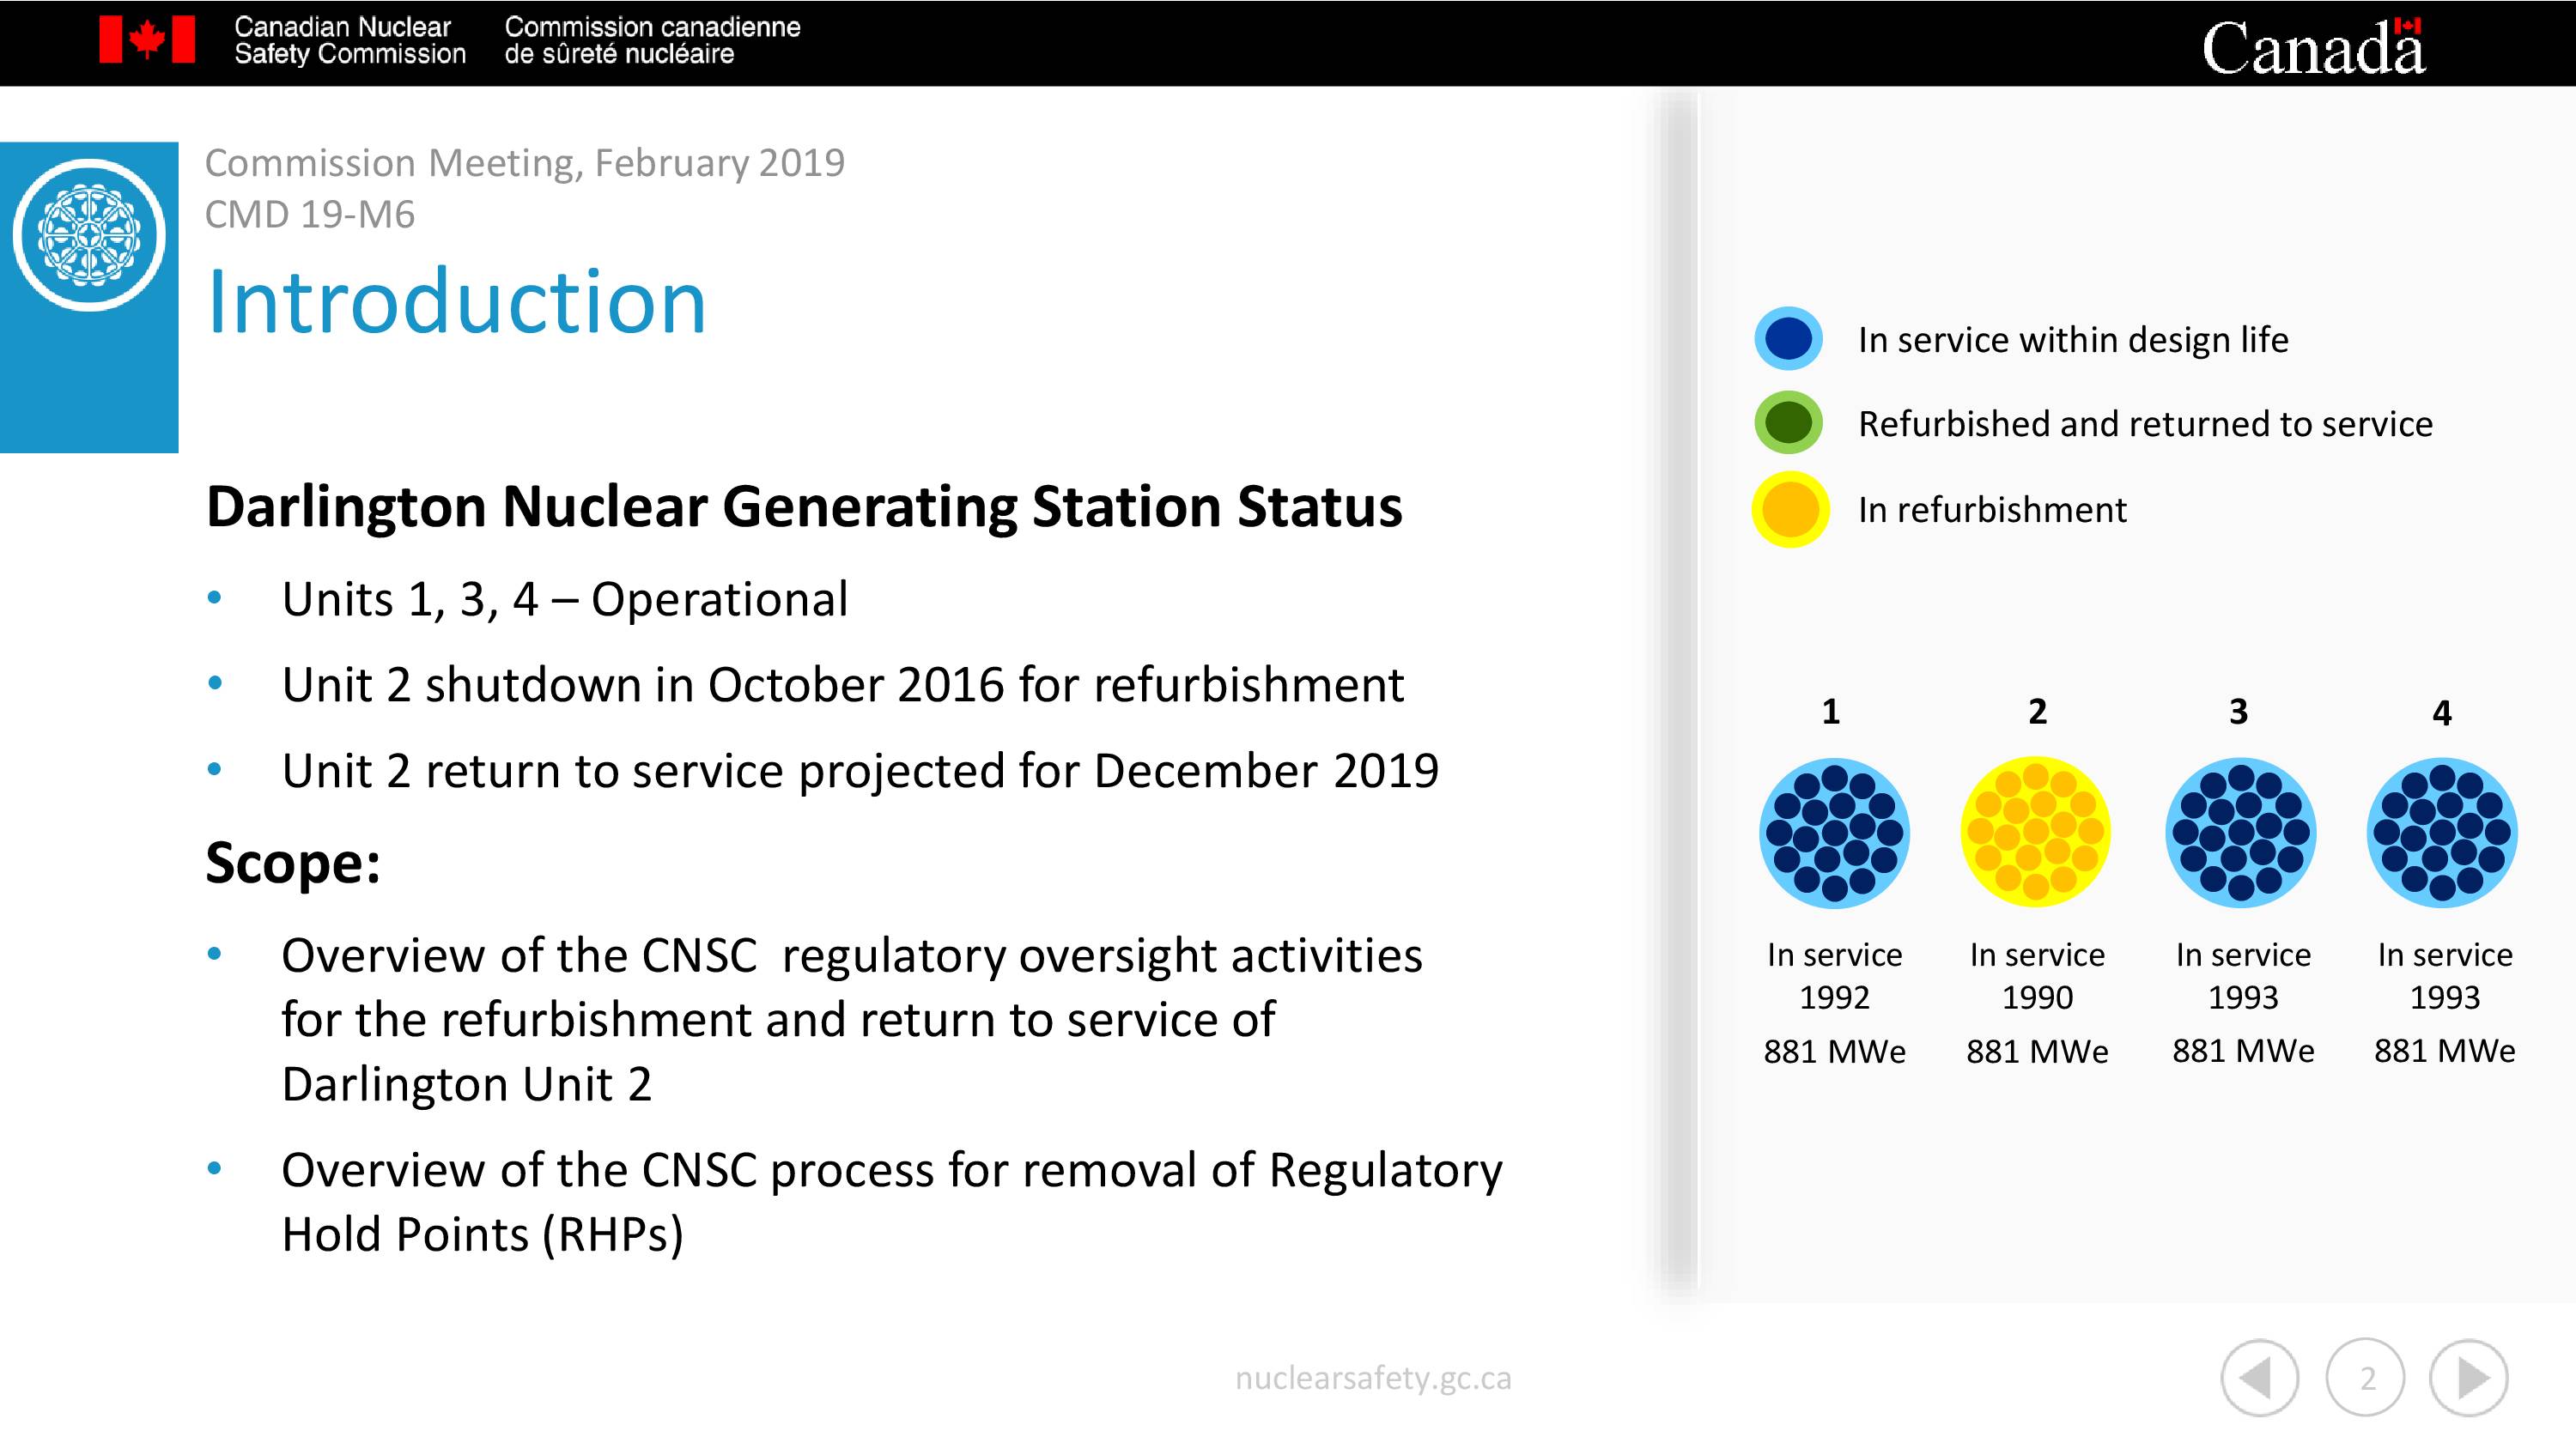This screenshot has width=2576, height=1449.
Task: Click the slide number 2 circle
Action: (2365, 1378)
